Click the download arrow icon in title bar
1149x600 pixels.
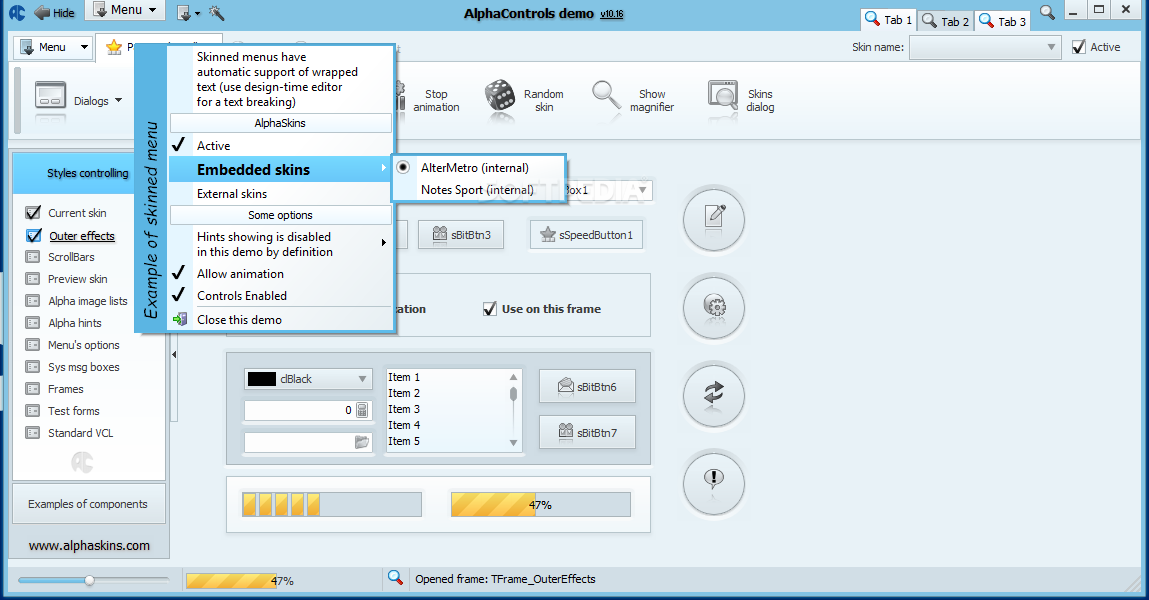point(184,12)
